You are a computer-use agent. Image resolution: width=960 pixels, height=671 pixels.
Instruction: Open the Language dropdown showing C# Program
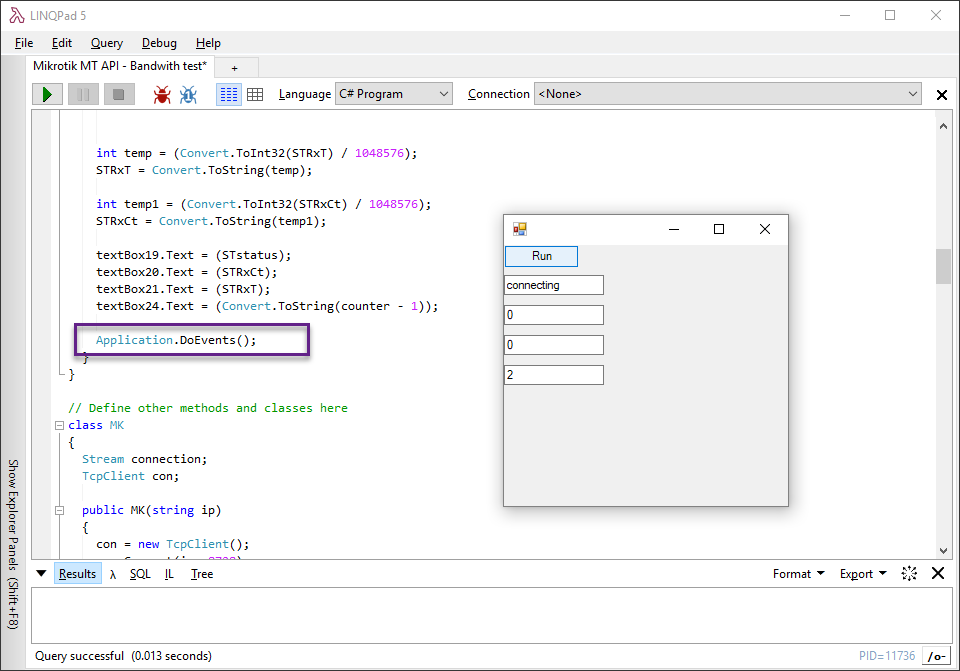point(394,94)
